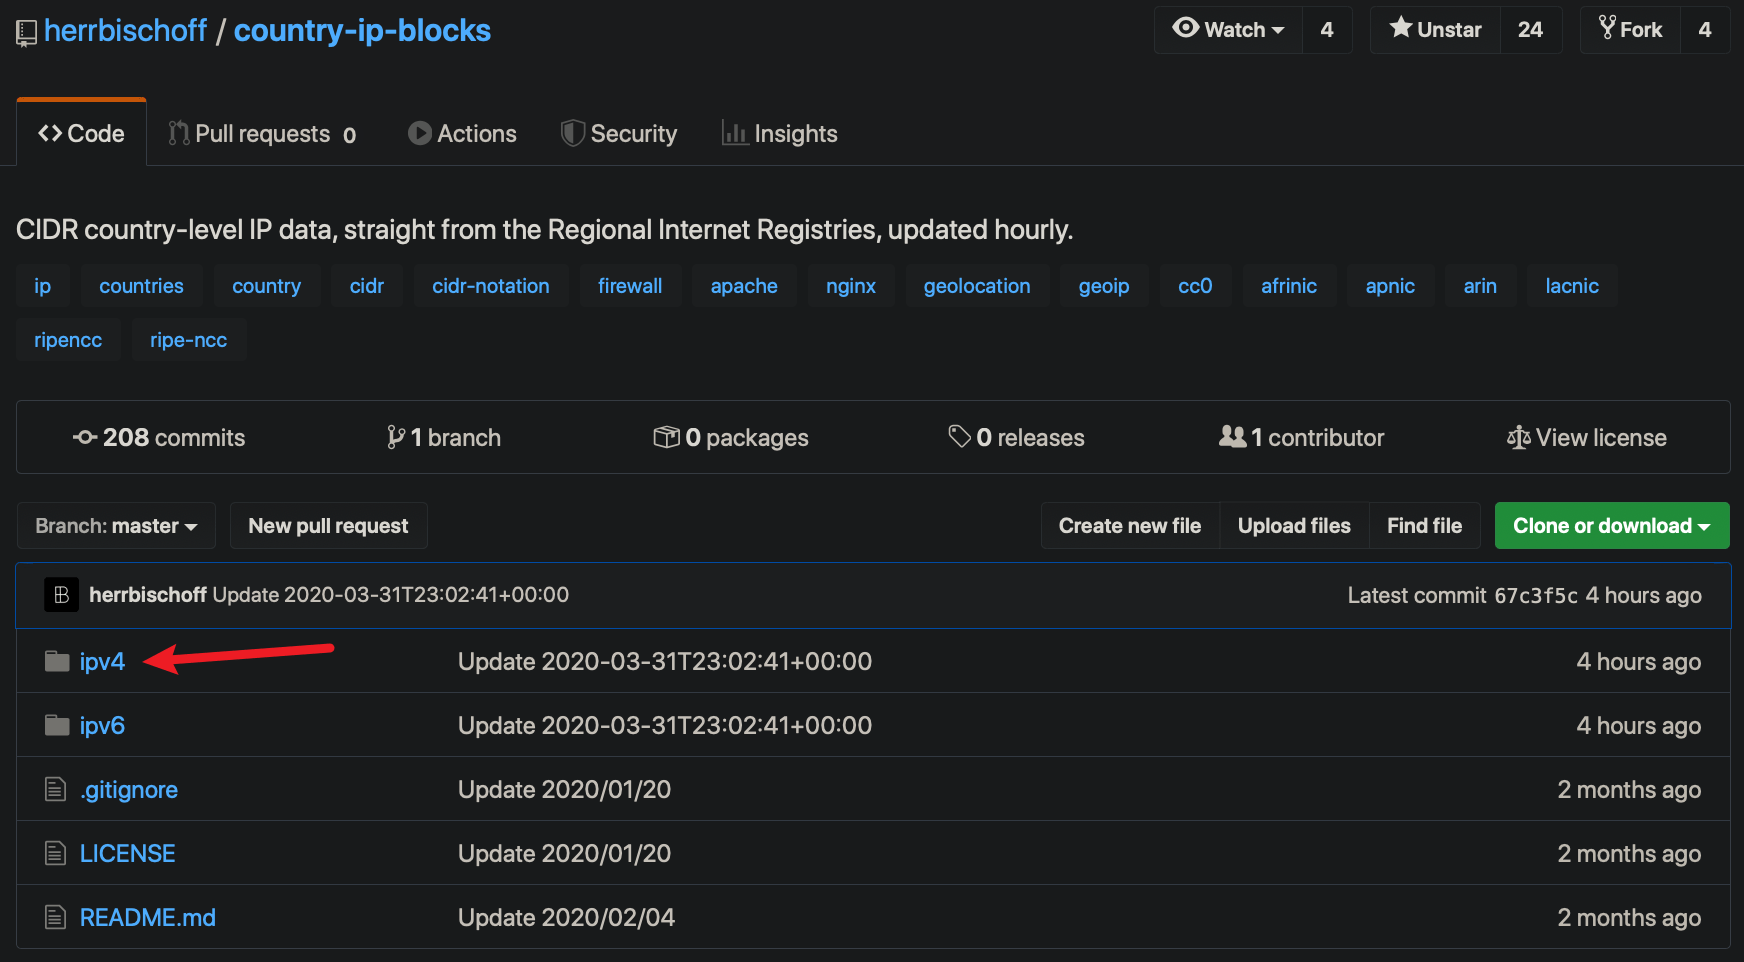Screen dimensions: 1744x962
Task: Click the ipv4 row '4 hours ago' timestamp
Action: tap(1639, 661)
